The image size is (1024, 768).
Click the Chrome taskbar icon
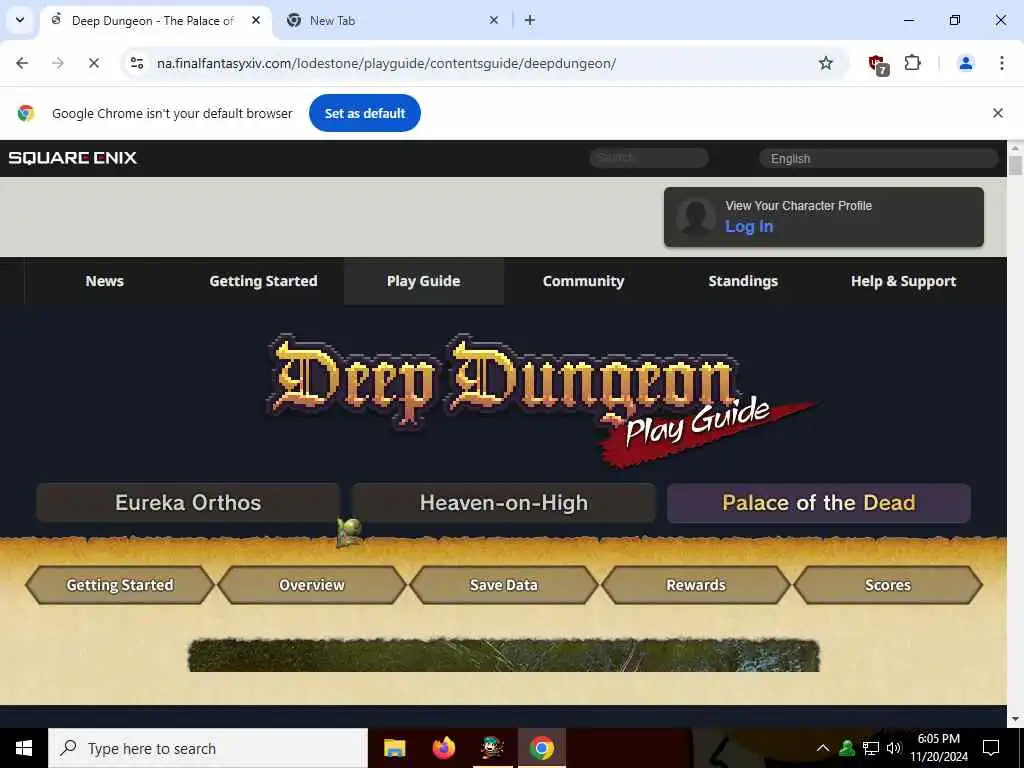(x=541, y=748)
